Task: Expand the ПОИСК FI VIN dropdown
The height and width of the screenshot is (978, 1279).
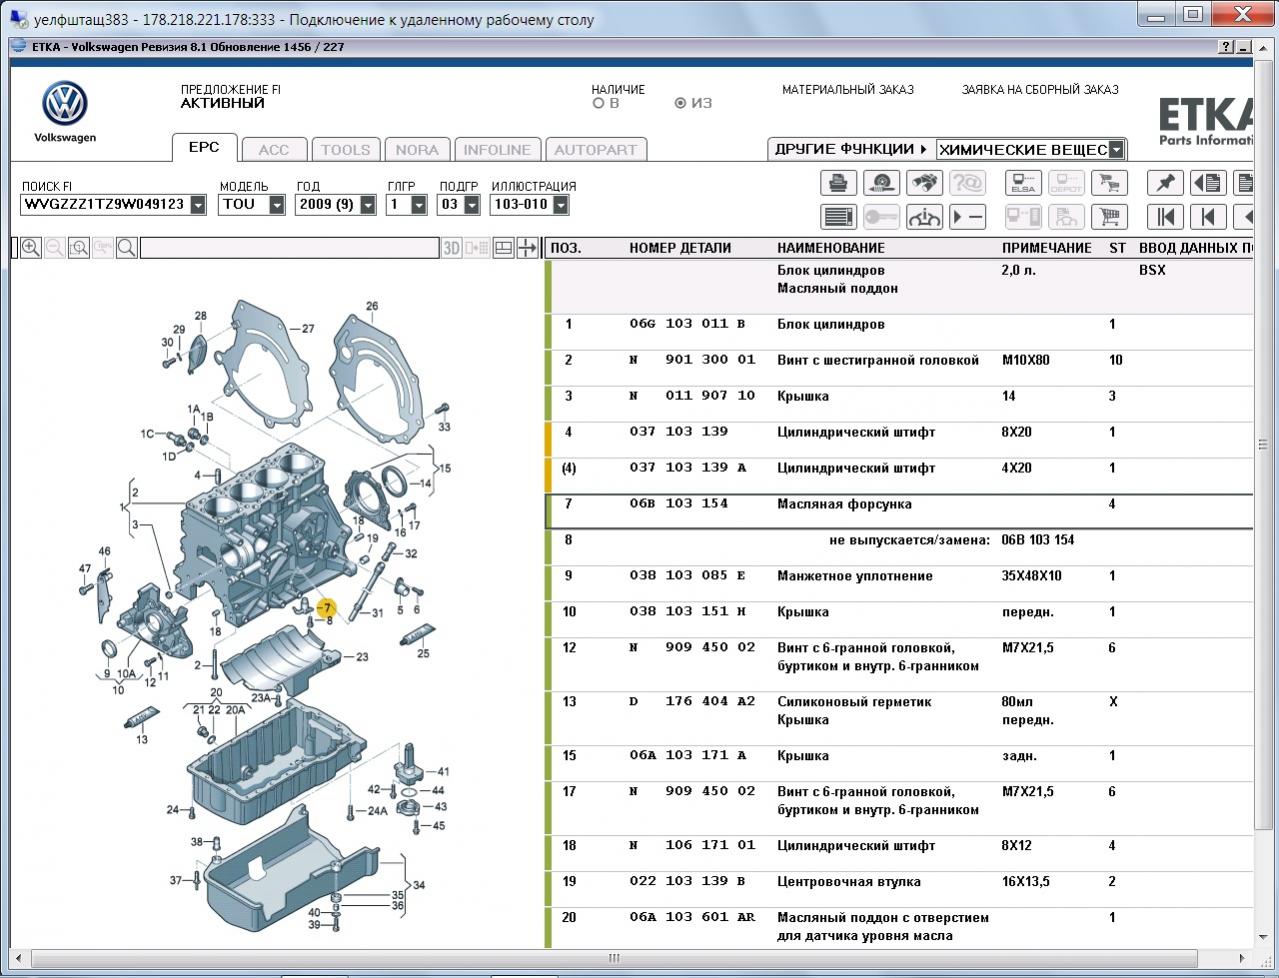Action: click(198, 205)
